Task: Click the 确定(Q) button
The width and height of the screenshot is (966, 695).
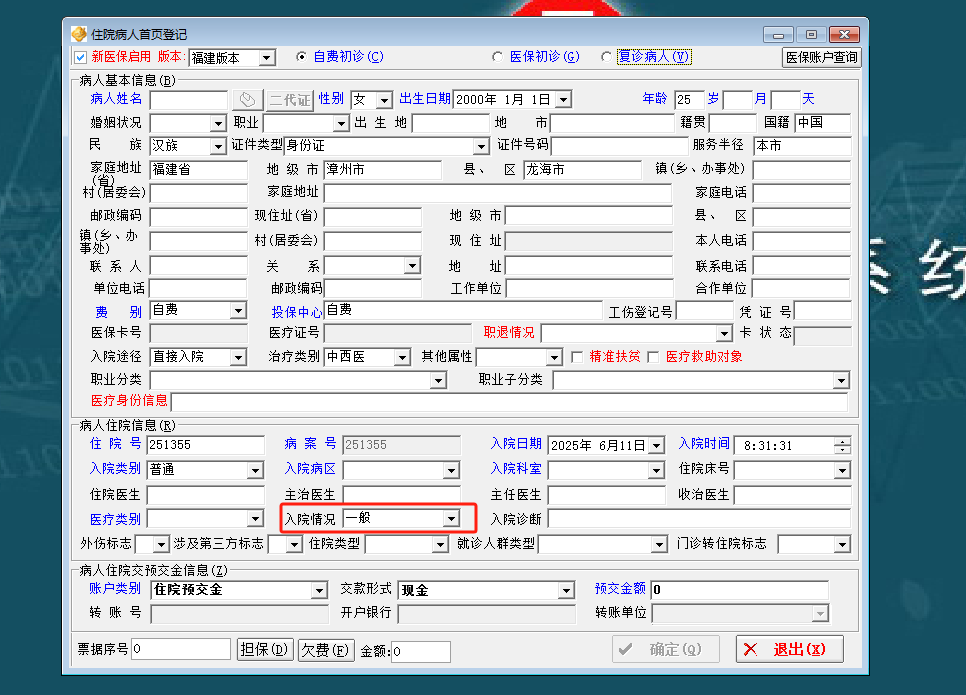Action: (x=667, y=649)
